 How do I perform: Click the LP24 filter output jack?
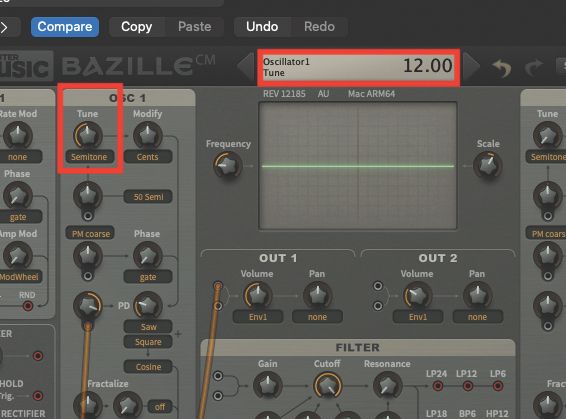pyautogui.click(x=438, y=386)
